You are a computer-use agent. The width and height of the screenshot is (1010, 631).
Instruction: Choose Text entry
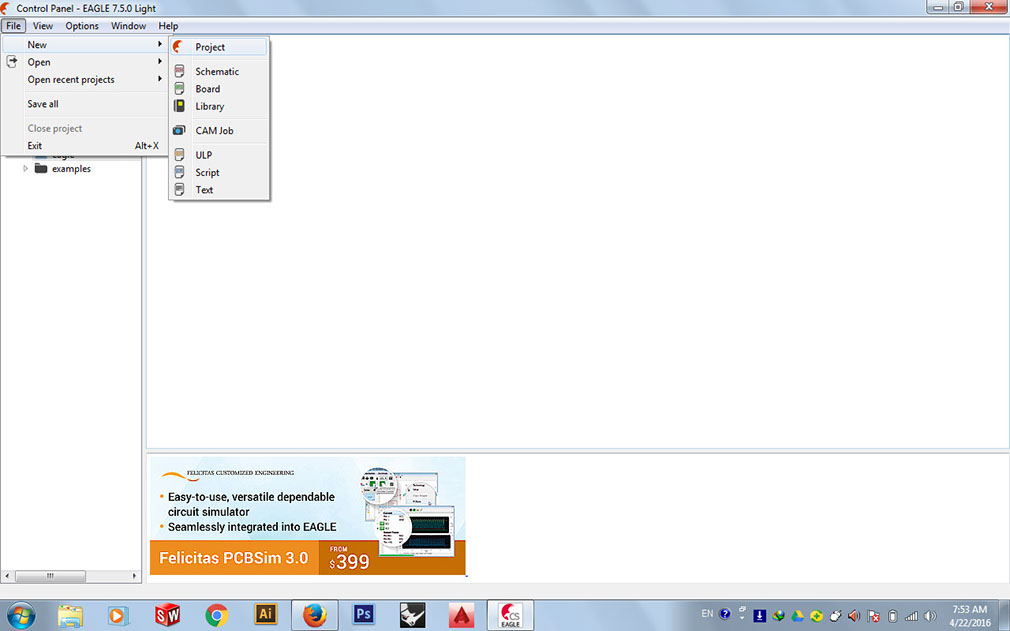pyautogui.click(x=218, y=189)
